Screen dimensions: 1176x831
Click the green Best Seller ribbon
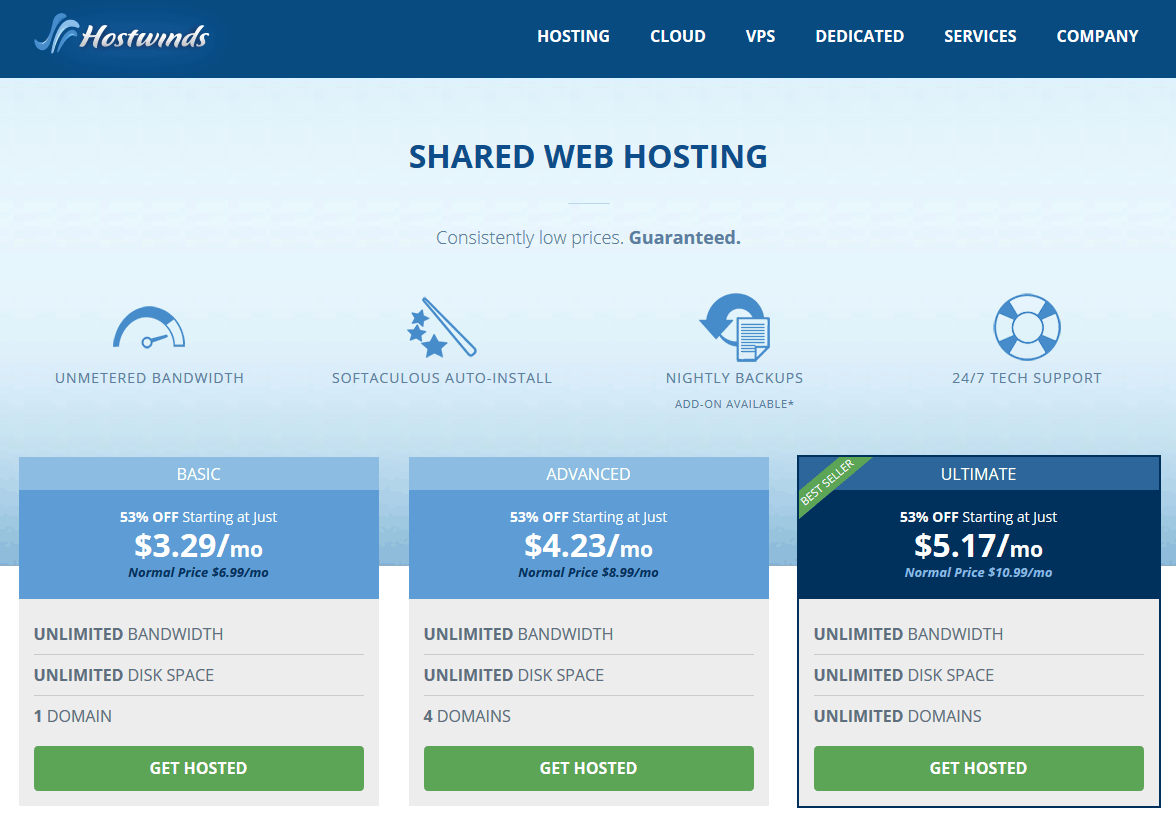[830, 484]
